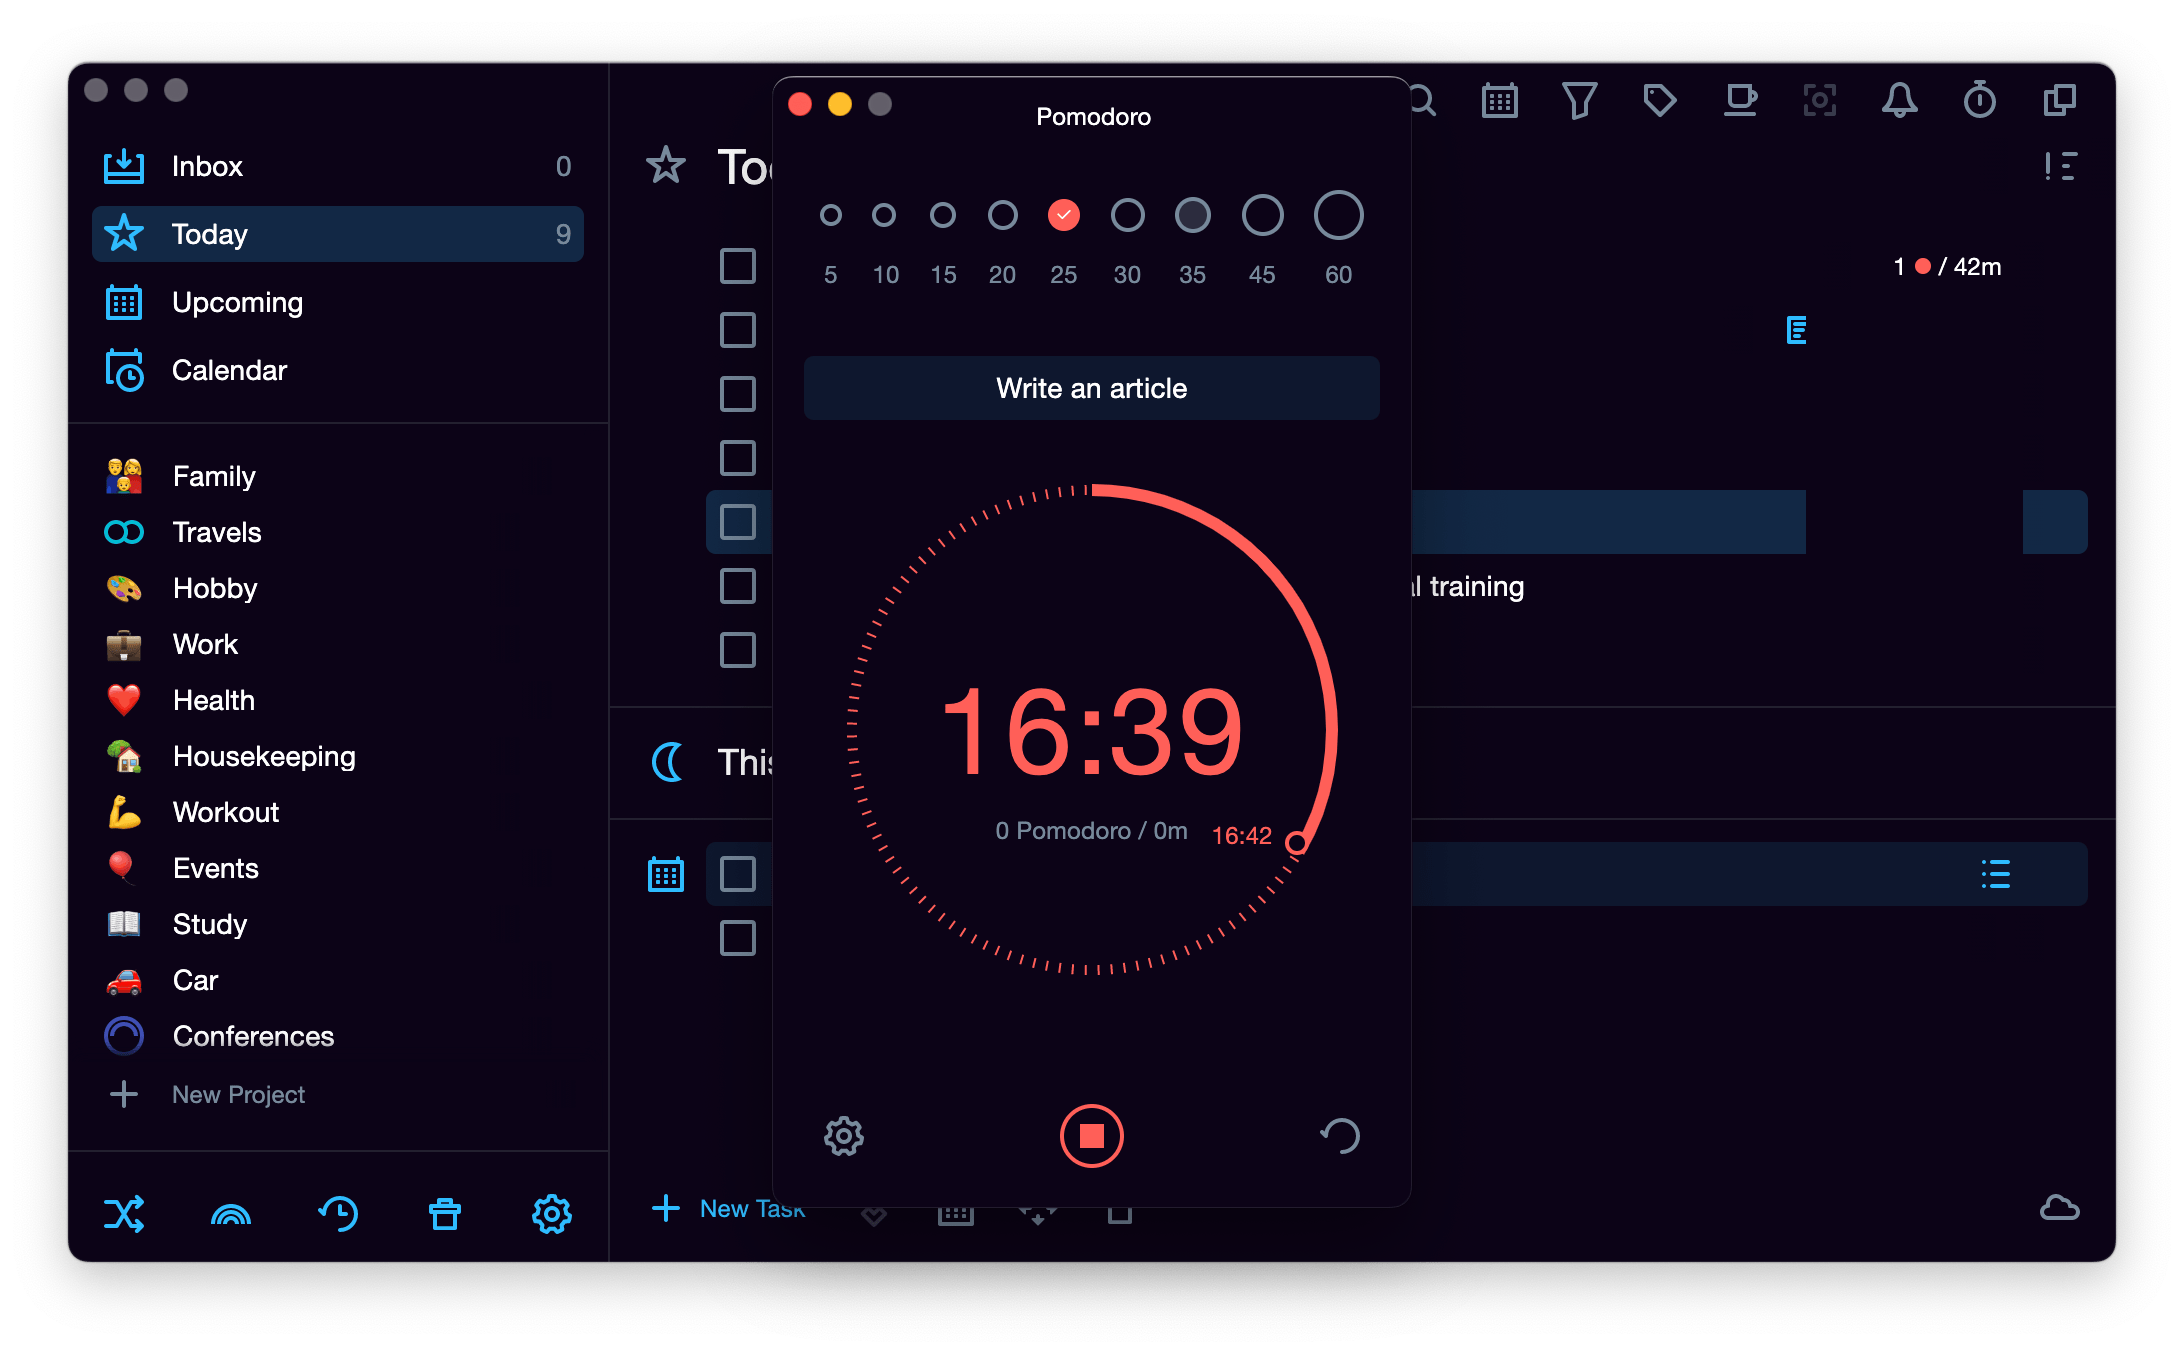2184x1356 pixels.
Task: Select 45 minute Pomodoro duration
Action: (1263, 215)
